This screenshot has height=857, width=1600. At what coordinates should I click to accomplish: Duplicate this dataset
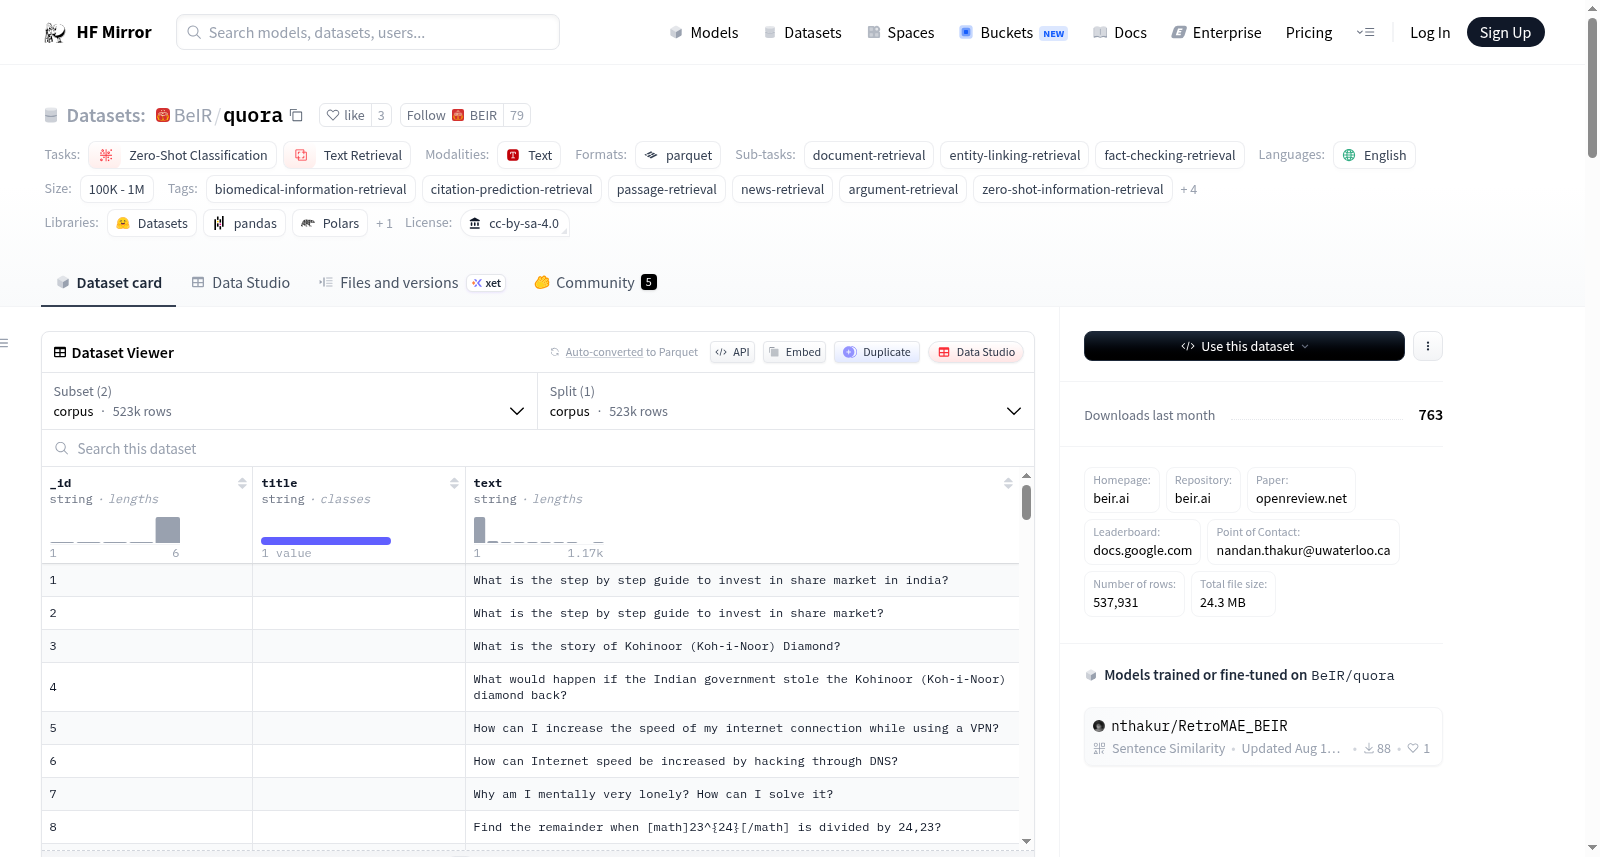(877, 352)
